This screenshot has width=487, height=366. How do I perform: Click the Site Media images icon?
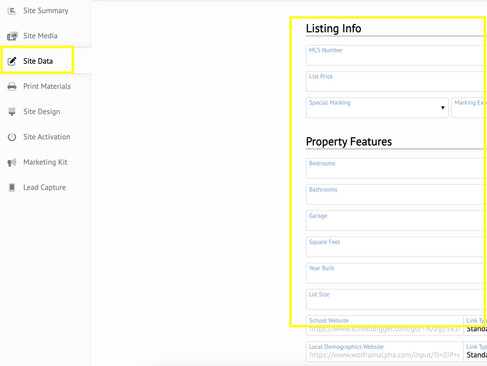click(12, 36)
